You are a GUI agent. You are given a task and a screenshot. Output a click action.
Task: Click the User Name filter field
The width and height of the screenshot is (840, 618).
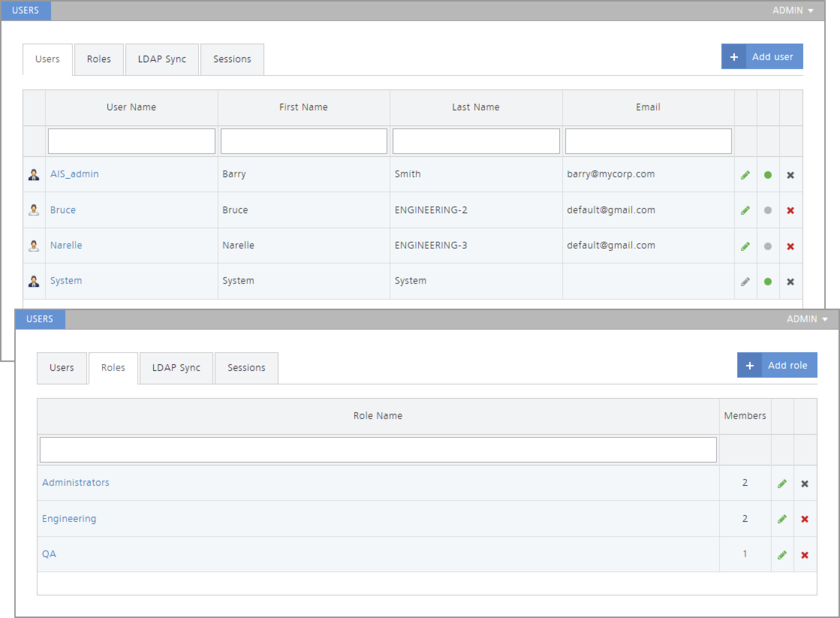click(131, 141)
